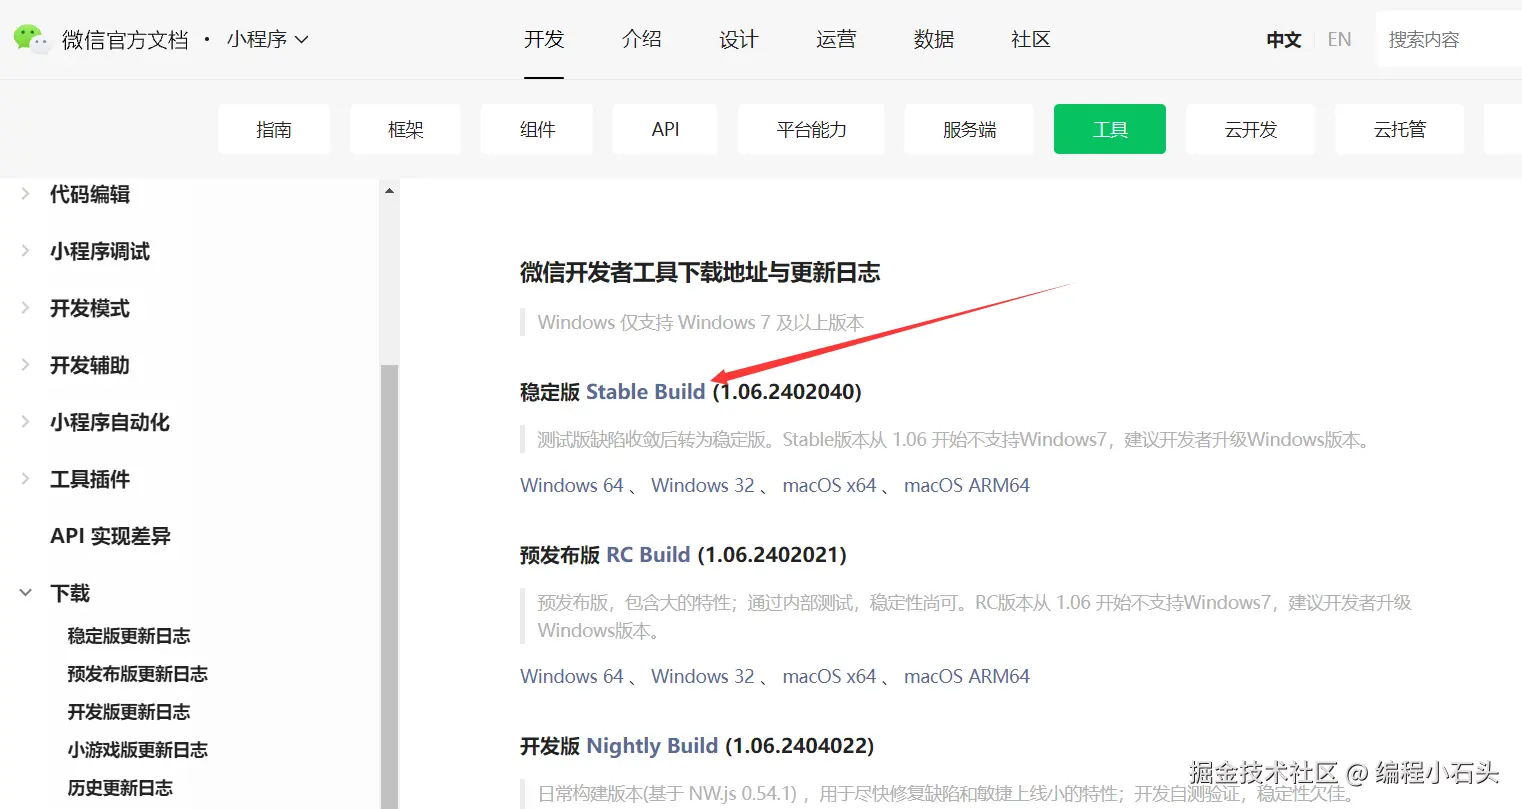This screenshot has height=809, width=1522.
Task: Download Stable Build Windows 64
Action: [x=572, y=485]
